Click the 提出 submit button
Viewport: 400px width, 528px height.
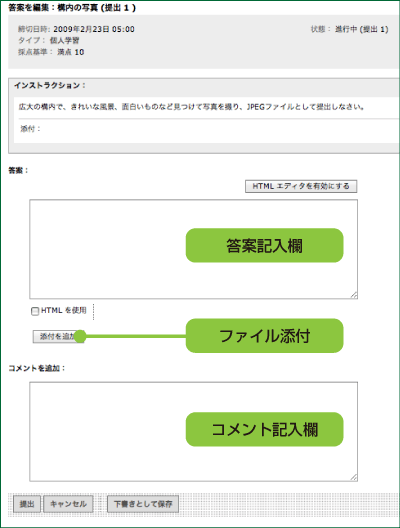point(27,504)
